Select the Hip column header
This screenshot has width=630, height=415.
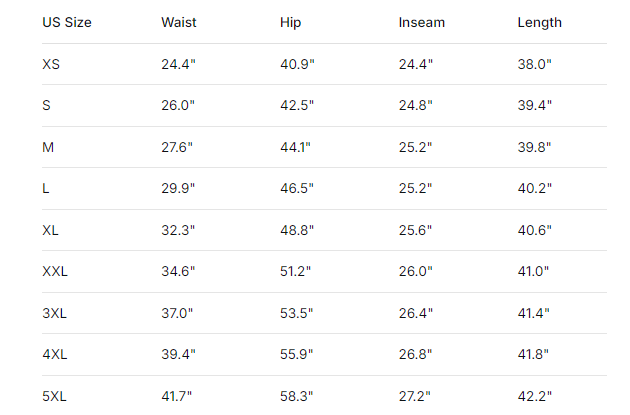tap(290, 23)
